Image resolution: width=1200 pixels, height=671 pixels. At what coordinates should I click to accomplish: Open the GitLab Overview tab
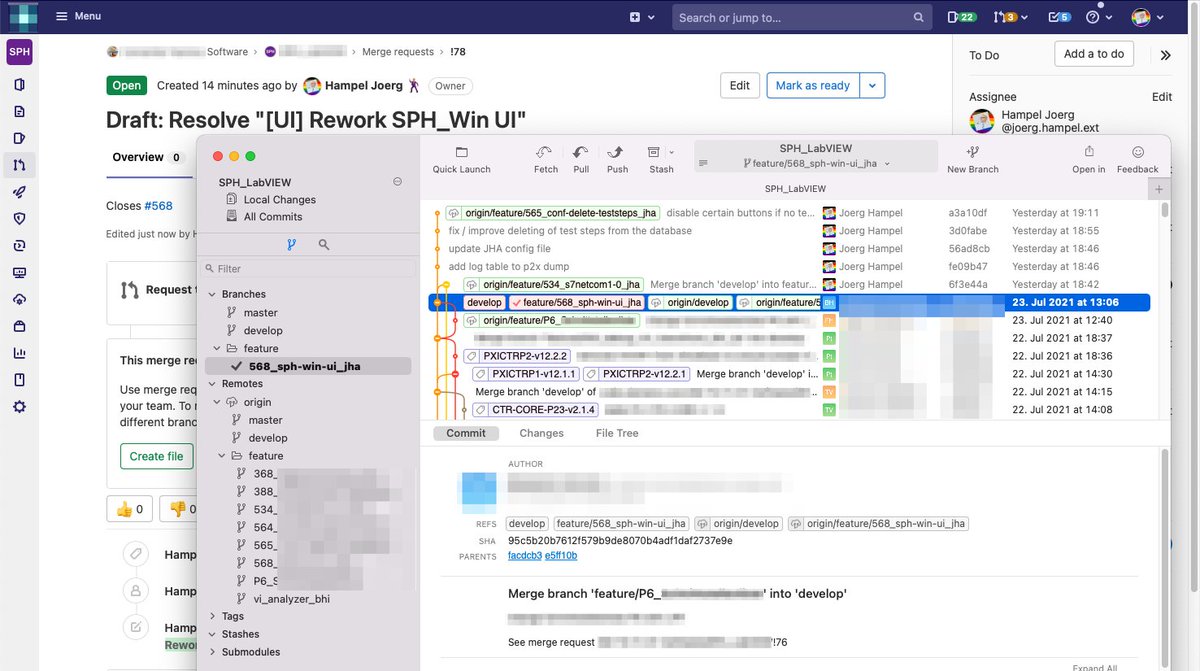click(148, 157)
